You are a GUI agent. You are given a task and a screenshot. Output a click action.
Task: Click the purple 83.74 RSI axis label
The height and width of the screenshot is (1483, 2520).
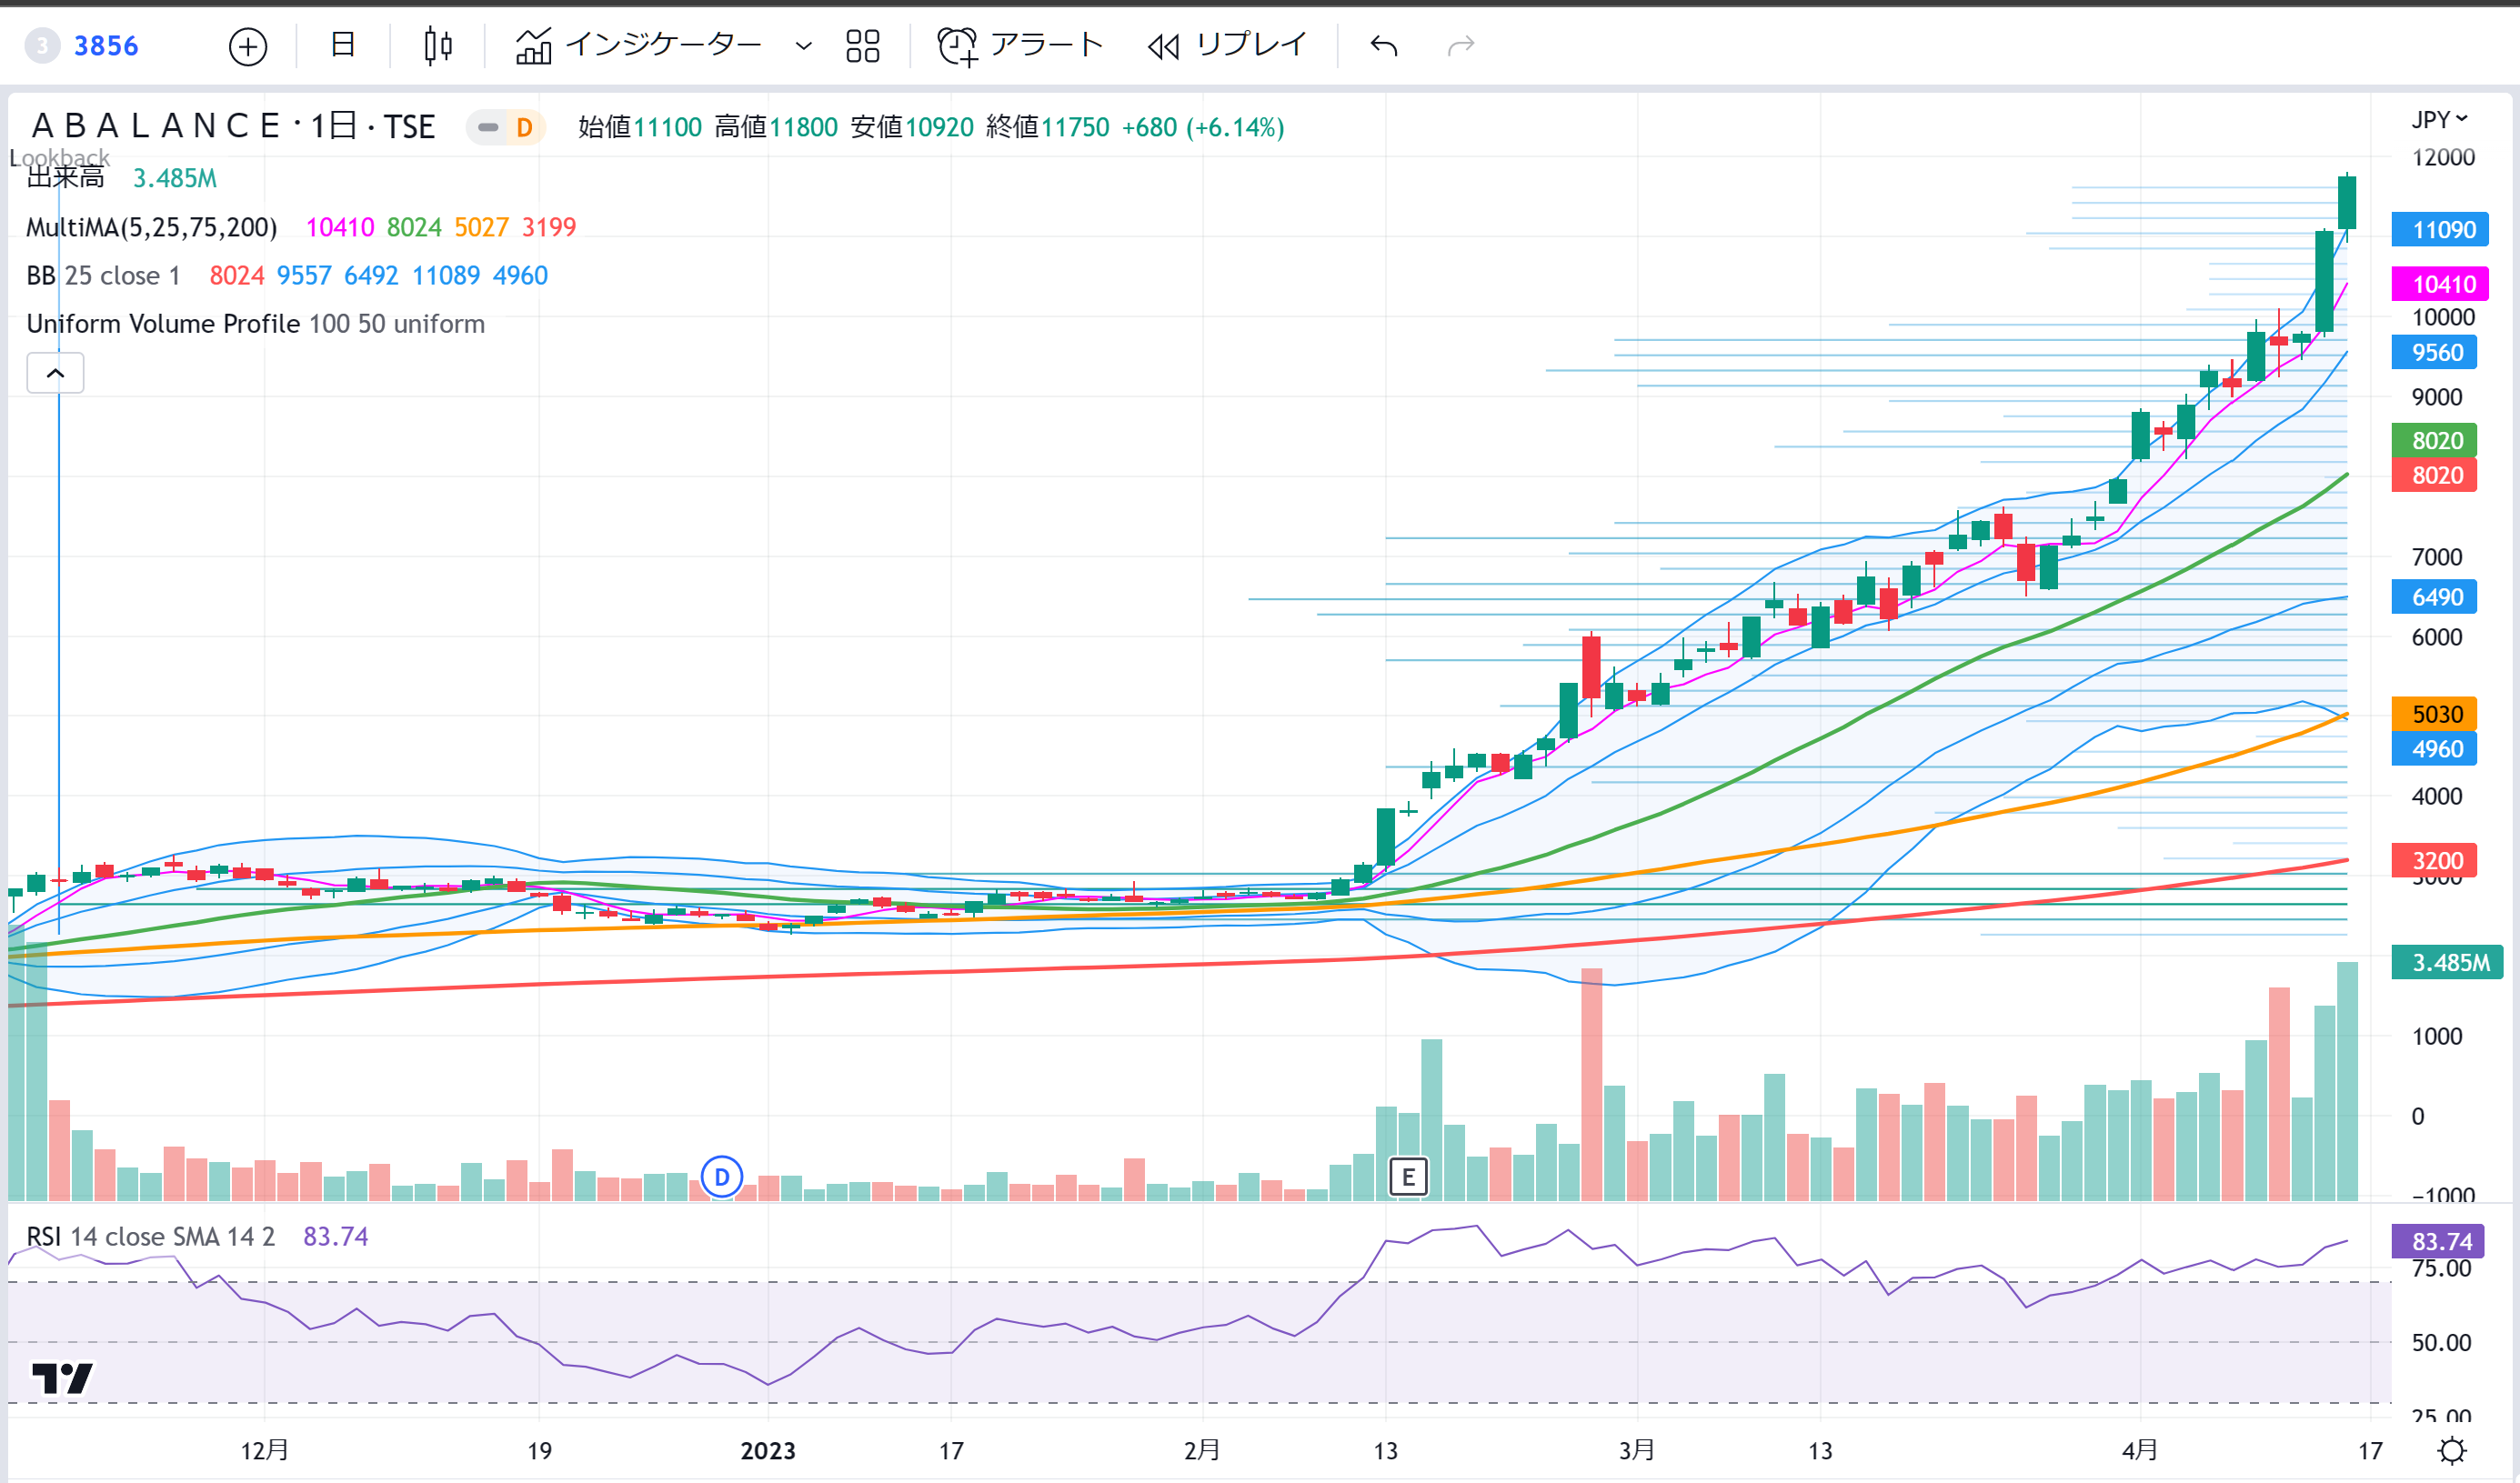(x=2439, y=1242)
